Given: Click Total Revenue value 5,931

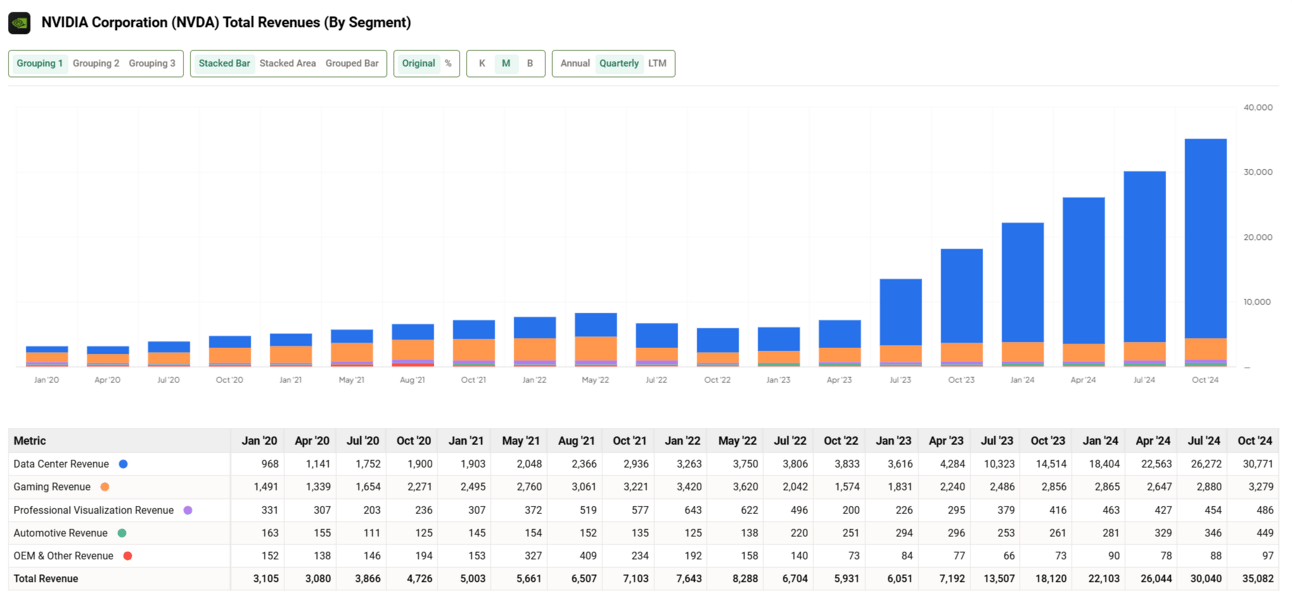Looking at the screenshot, I should pyautogui.click(x=843, y=578).
